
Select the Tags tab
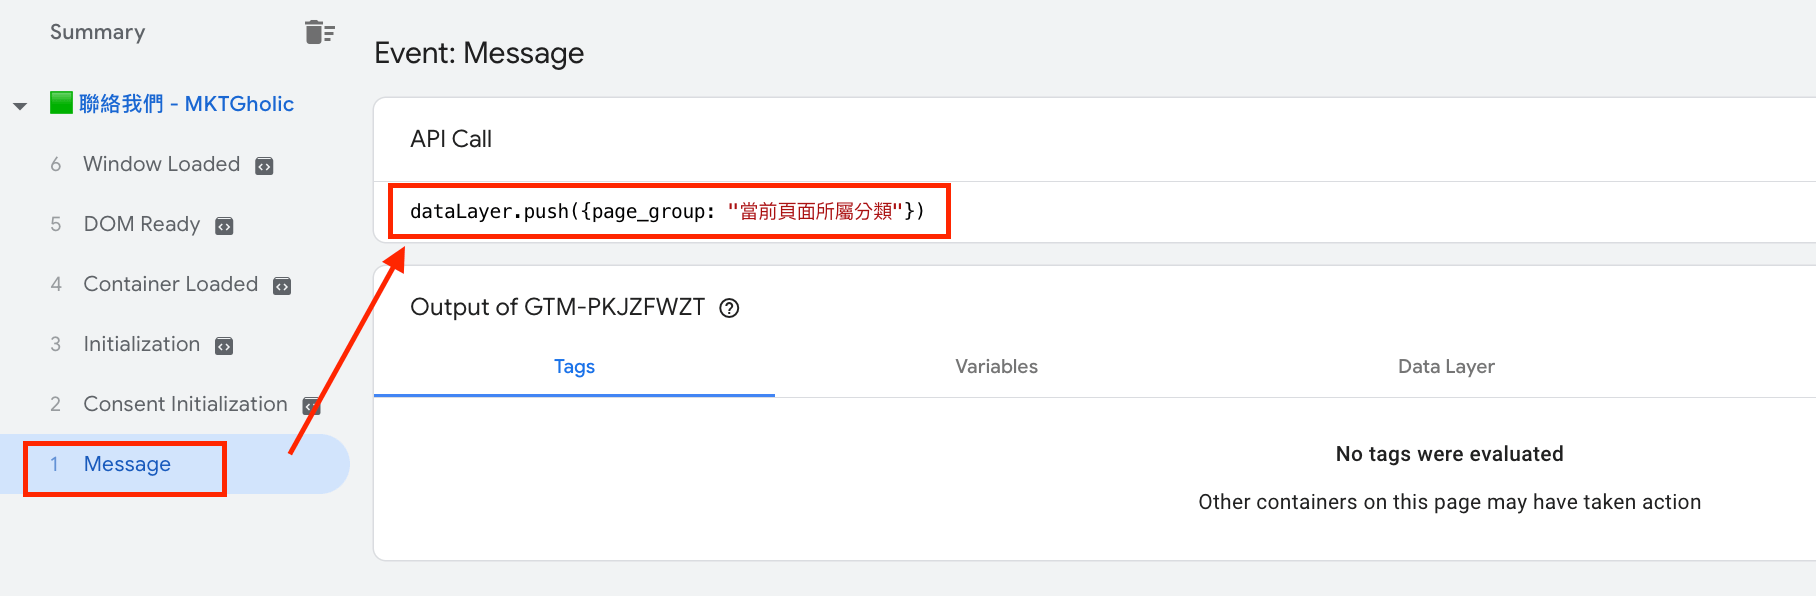[x=574, y=367]
